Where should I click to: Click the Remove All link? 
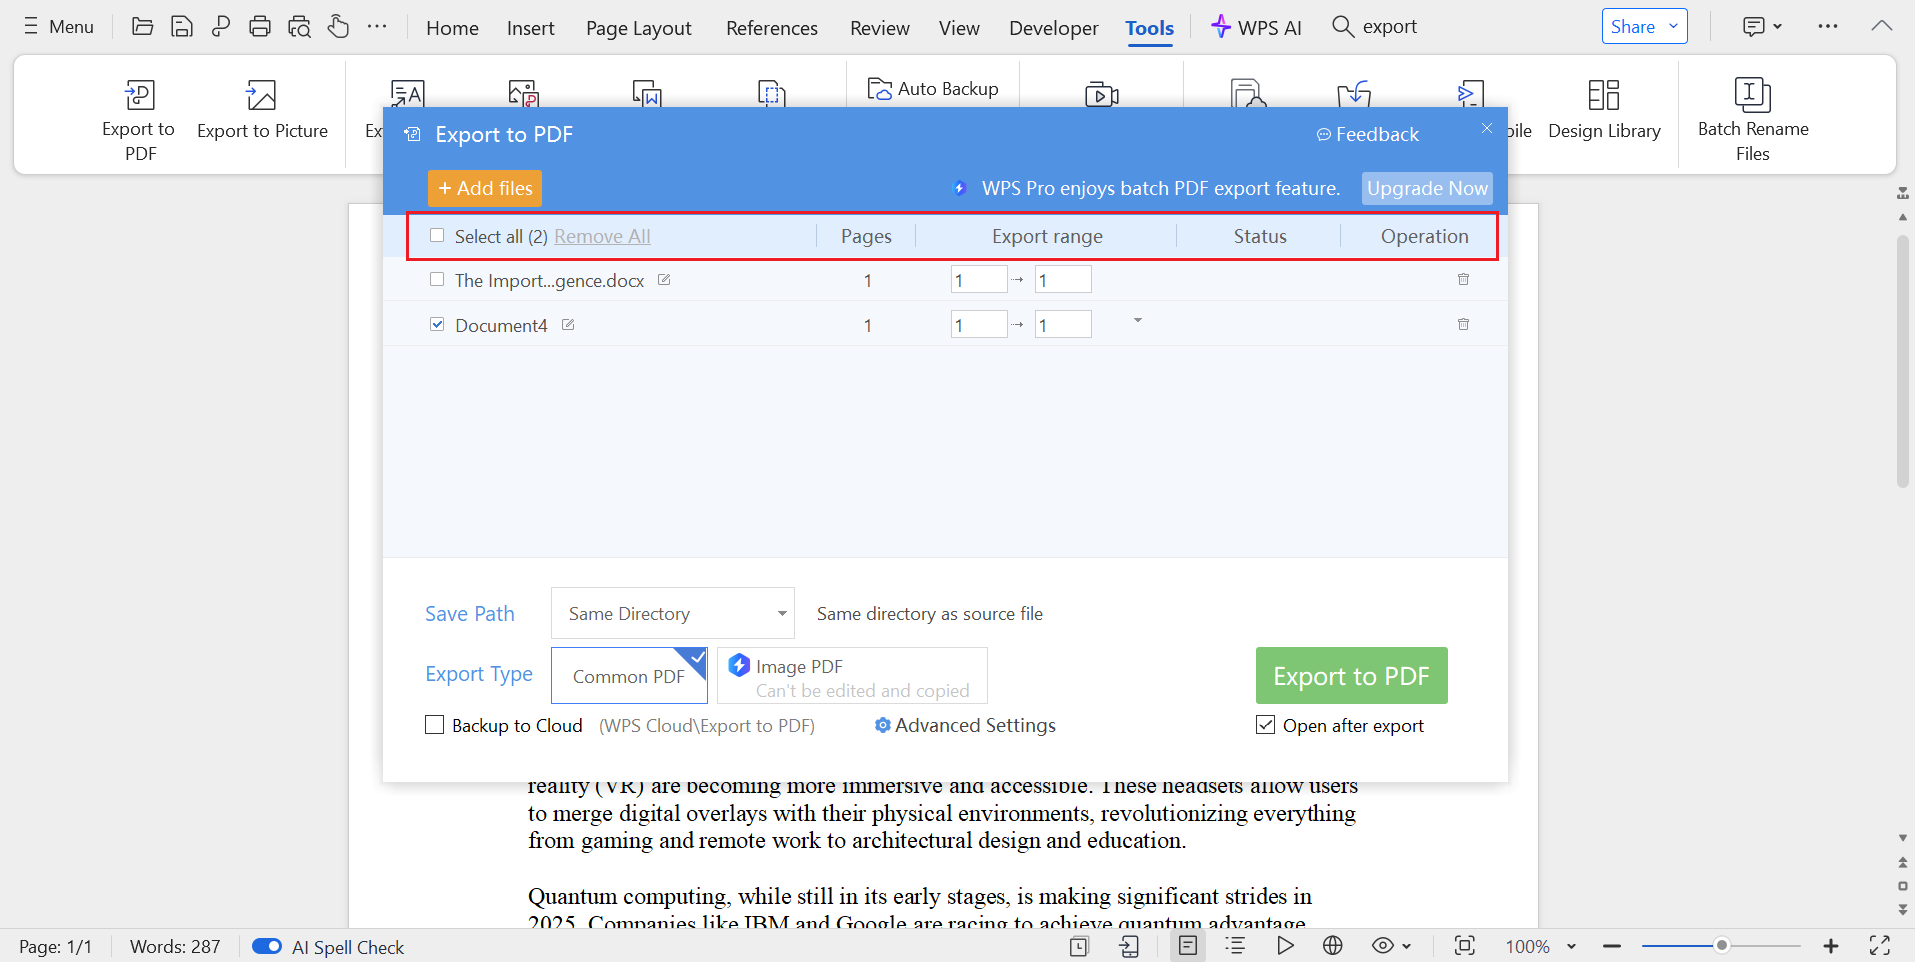[x=602, y=236]
